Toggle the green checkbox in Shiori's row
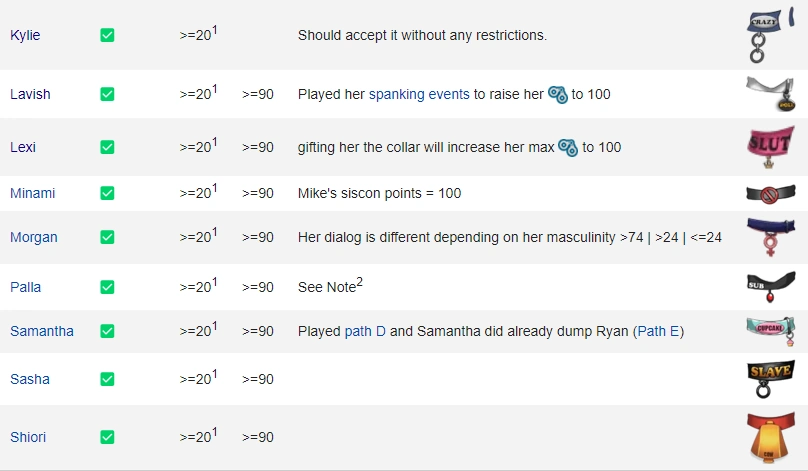This screenshot has height=471, width=808. pos(107,437)
